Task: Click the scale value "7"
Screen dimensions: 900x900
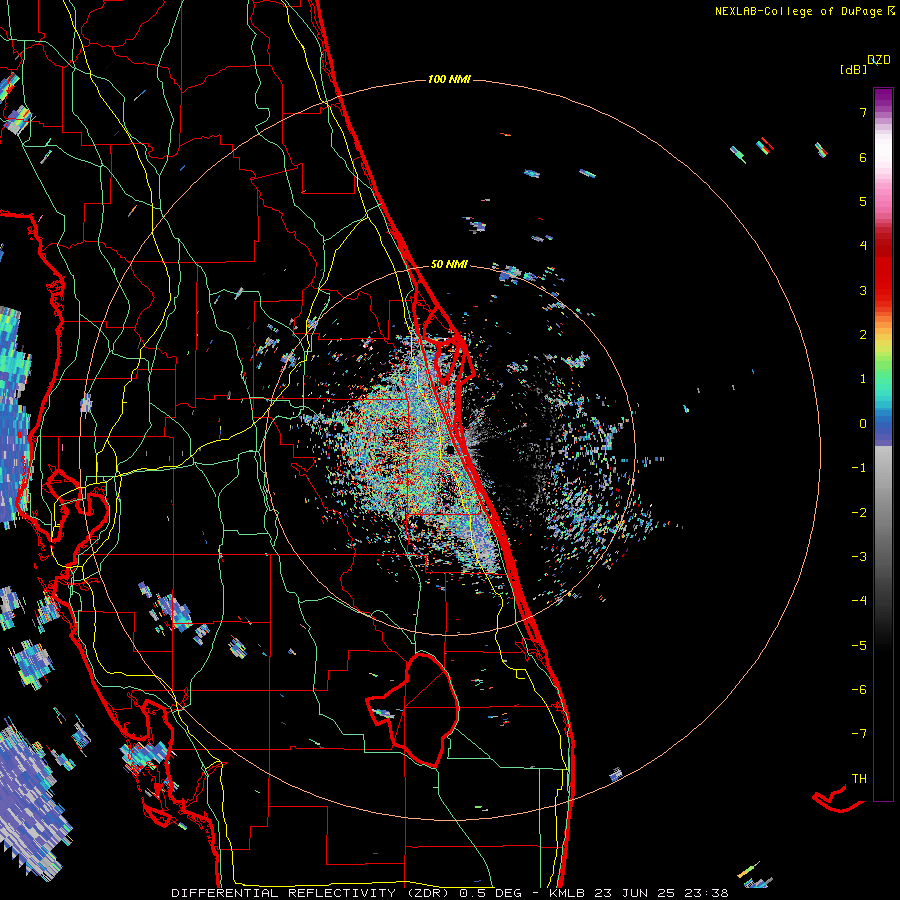Action: point(863,112)
